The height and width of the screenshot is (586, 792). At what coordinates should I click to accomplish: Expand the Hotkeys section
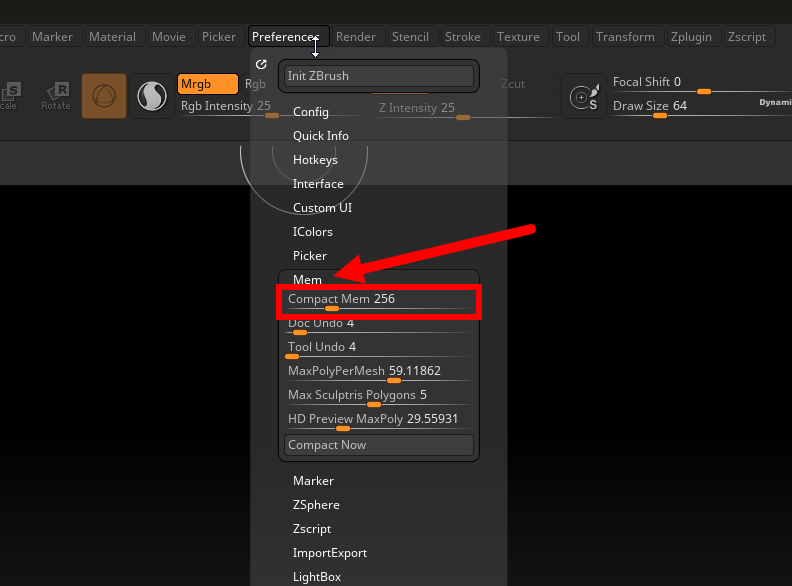[315, 160]
